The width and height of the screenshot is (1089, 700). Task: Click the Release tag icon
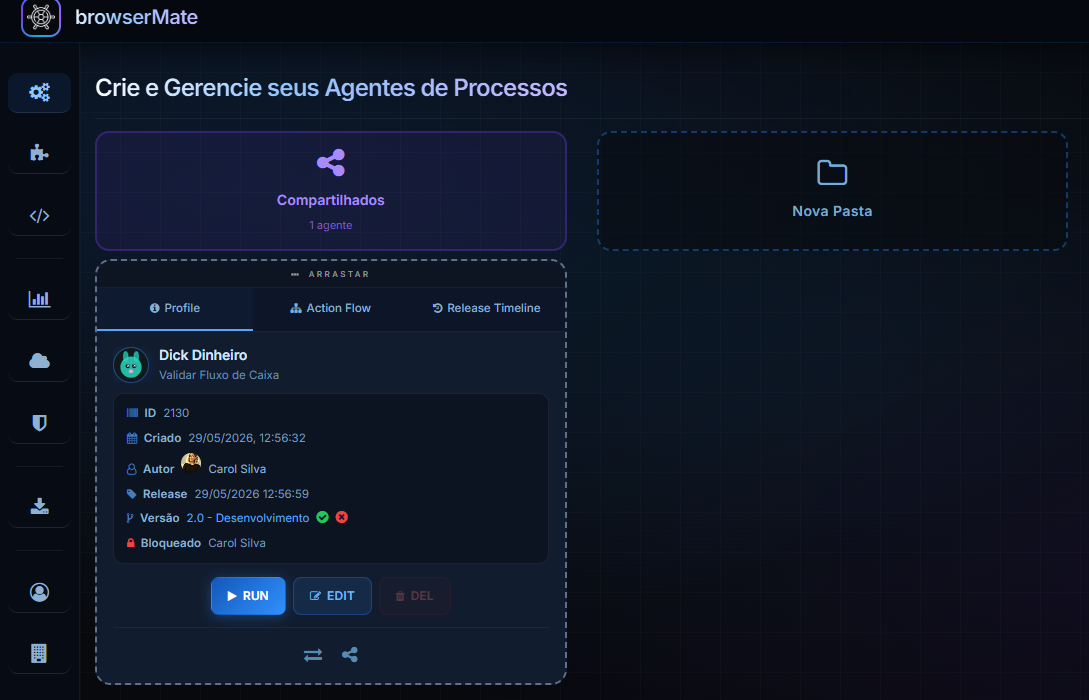[131, 494]
